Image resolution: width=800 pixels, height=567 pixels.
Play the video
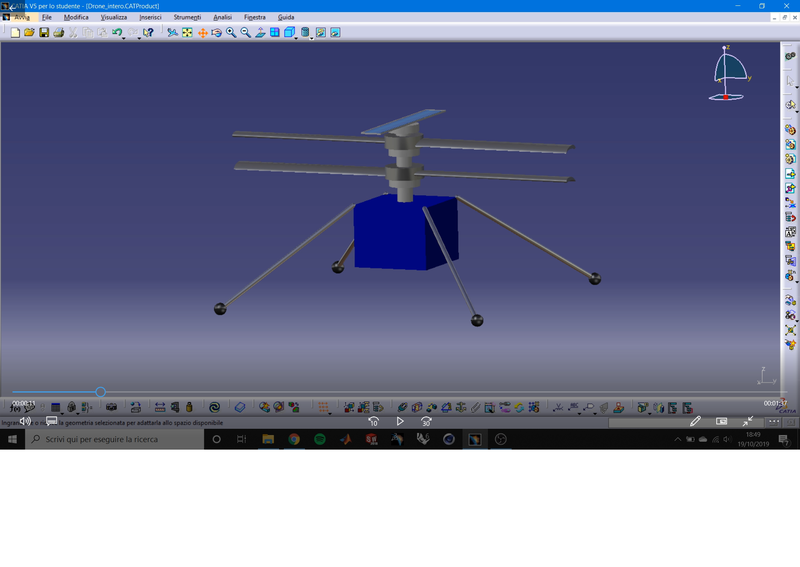point(400,421)
